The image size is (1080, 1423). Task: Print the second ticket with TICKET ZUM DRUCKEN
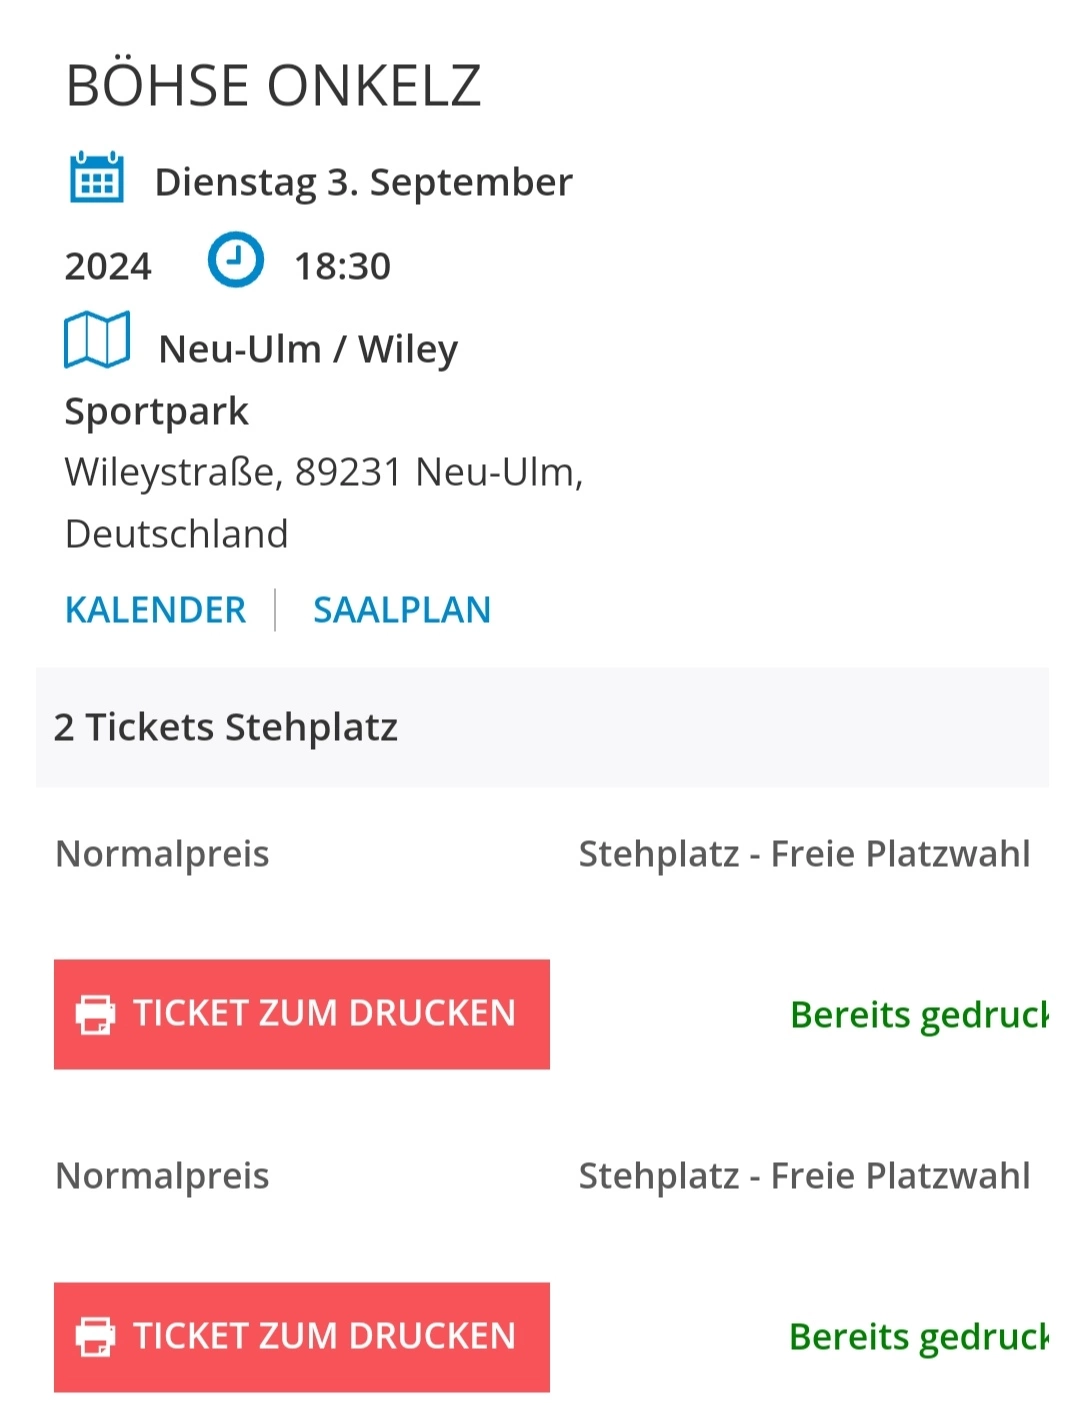[302, 1337]
